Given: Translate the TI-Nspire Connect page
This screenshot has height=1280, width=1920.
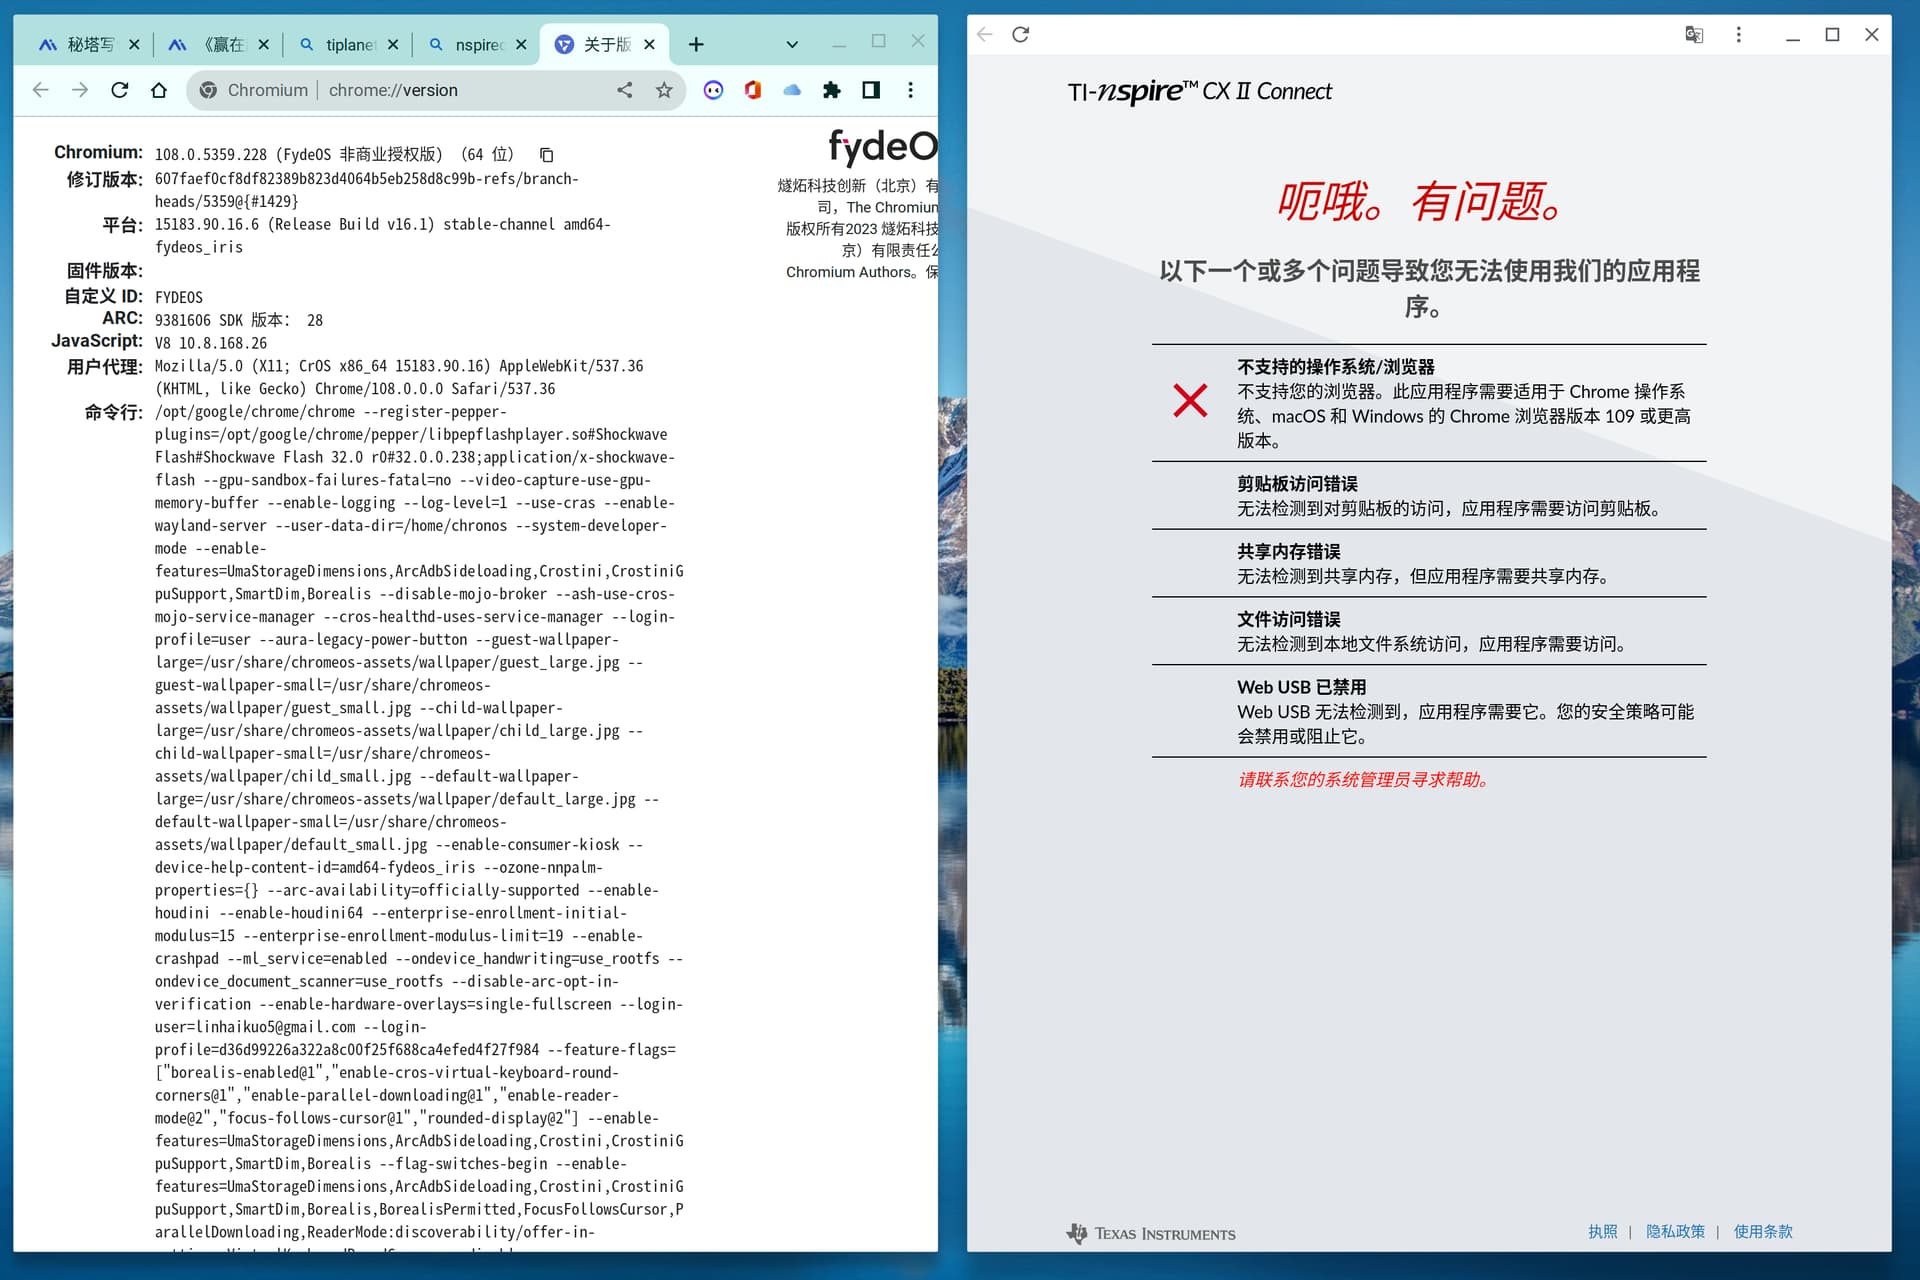Looking at the screenshot, I should coord(1694,35).
